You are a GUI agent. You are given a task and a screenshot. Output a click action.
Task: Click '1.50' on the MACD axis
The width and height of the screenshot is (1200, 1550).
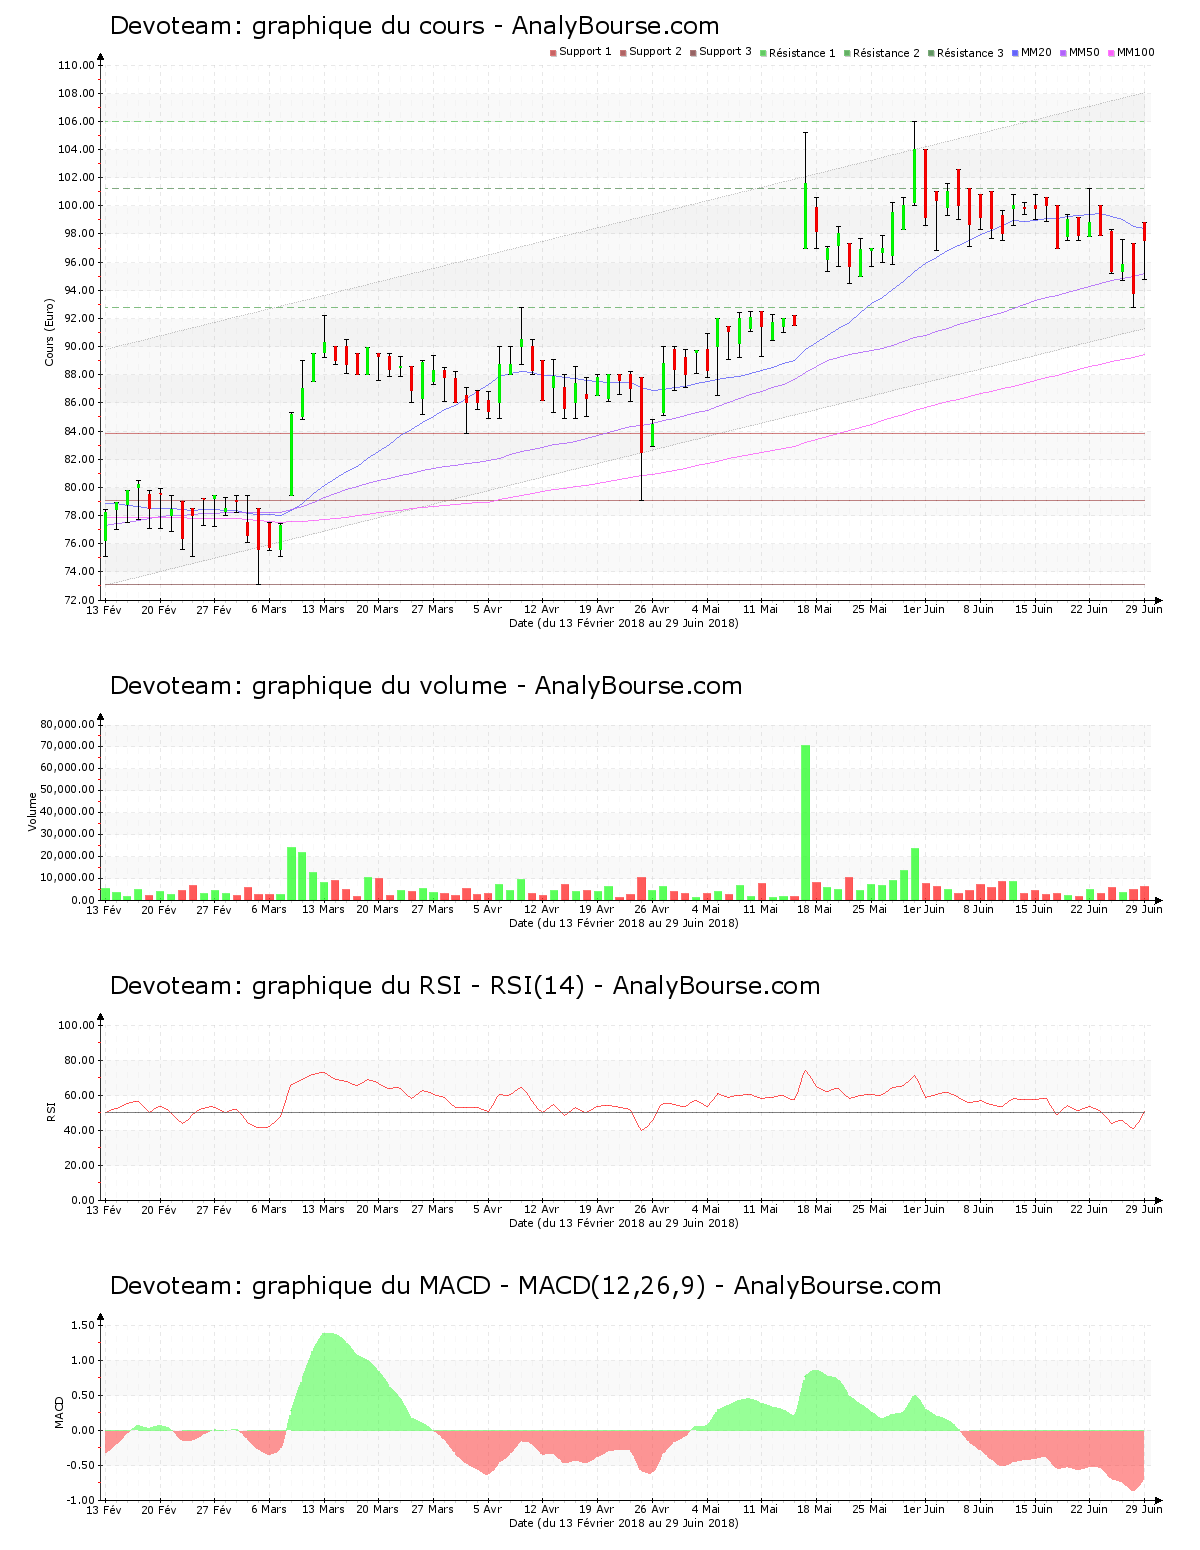tap(84, 1325)
